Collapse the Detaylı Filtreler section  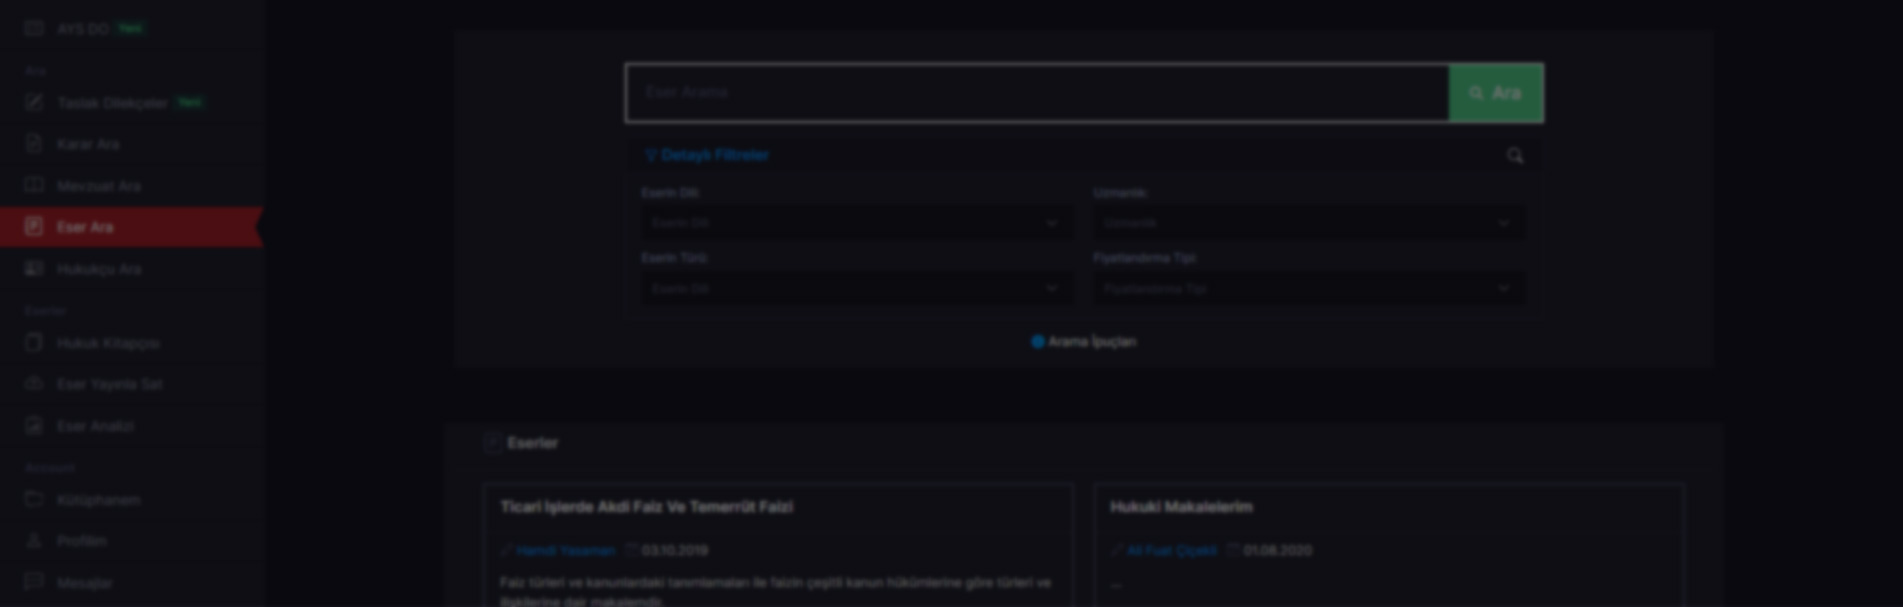tap(707, 155)
